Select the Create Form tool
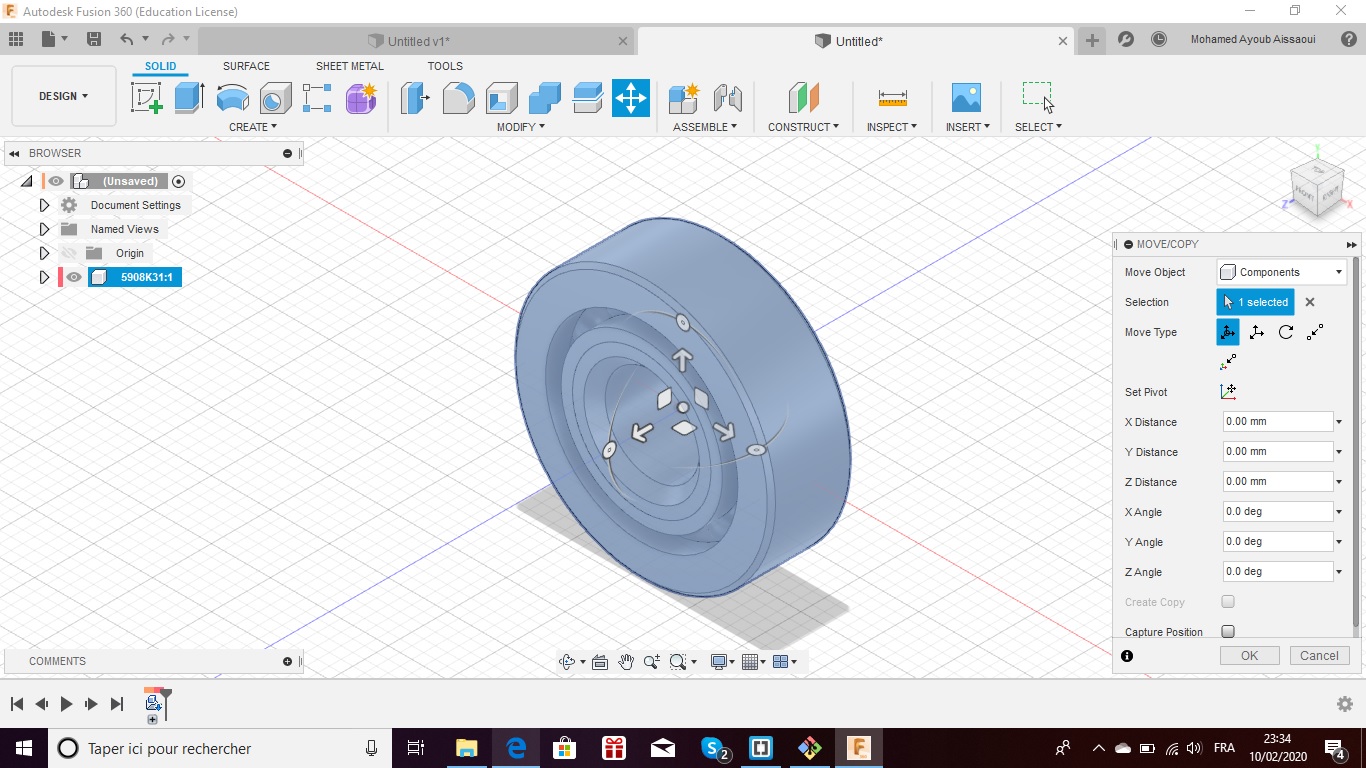The width and height of the screenshot is (1366, 768). point(361,98)
